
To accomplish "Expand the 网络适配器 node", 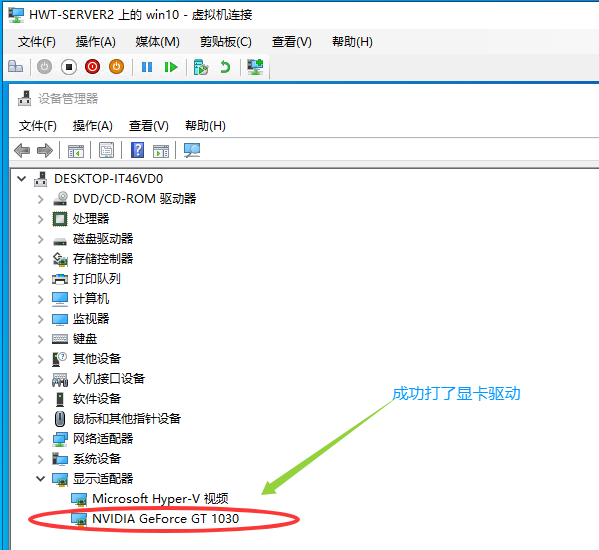I will coord(40,439).
